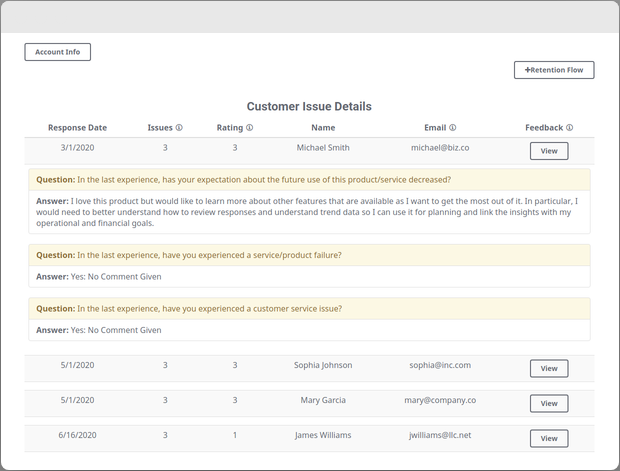Click the michael@biz.co email address
The image size is (620, 471).
coord(440,148)
